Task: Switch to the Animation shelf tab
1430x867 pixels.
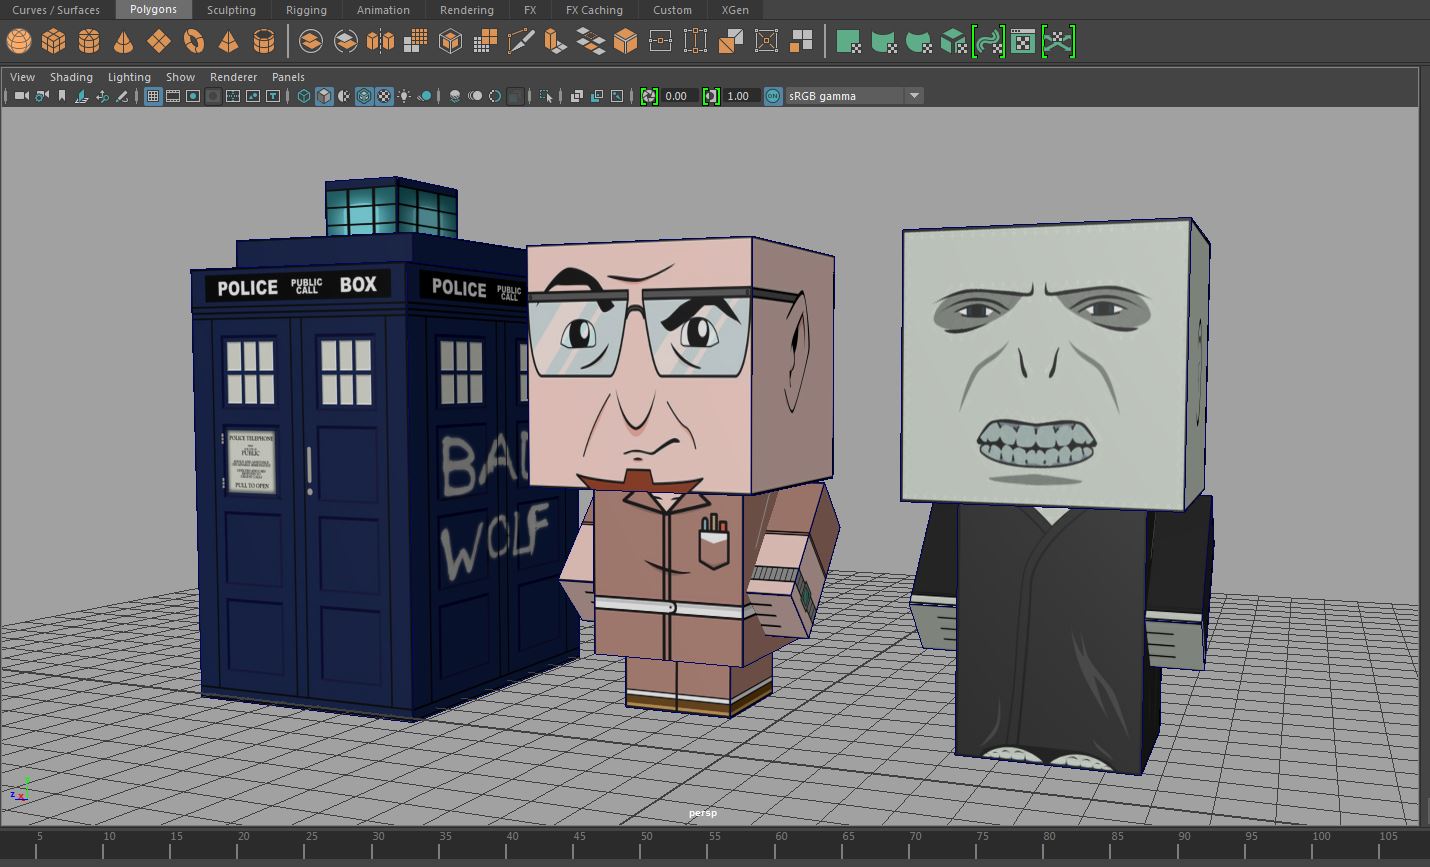Action: pos(383,10)
